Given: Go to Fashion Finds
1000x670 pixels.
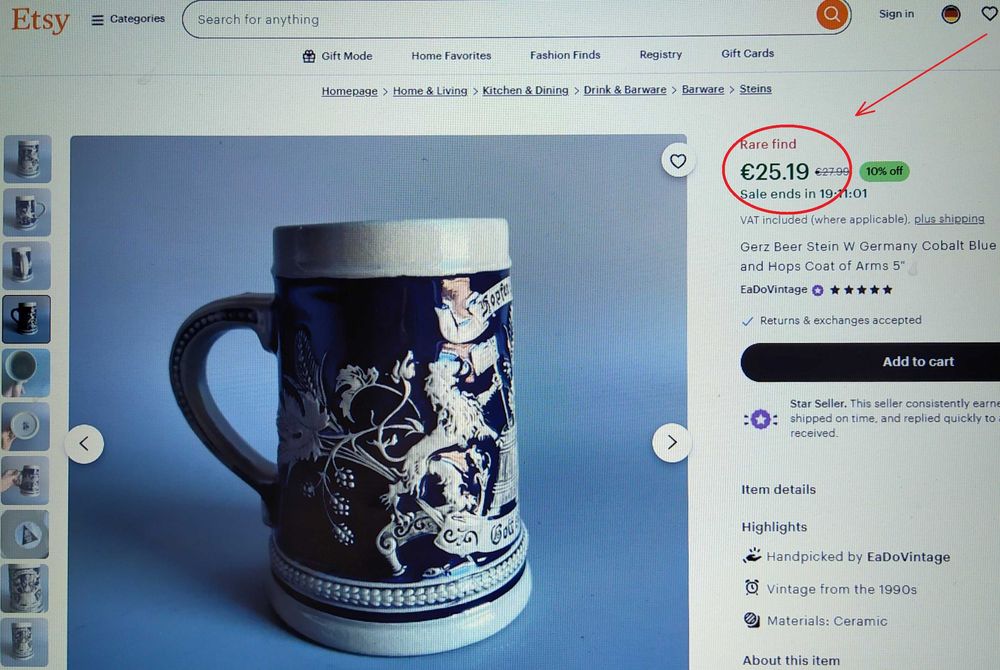Looking at the screenshot, I should click(565, 55).
